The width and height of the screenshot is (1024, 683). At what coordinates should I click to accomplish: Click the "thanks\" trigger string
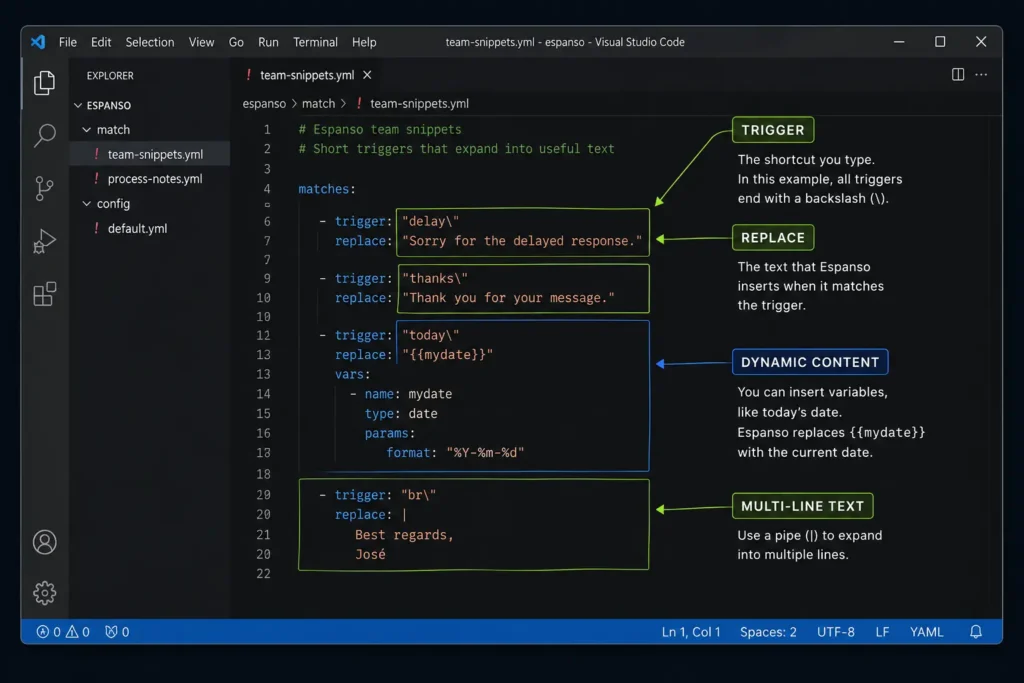[435, 278]
